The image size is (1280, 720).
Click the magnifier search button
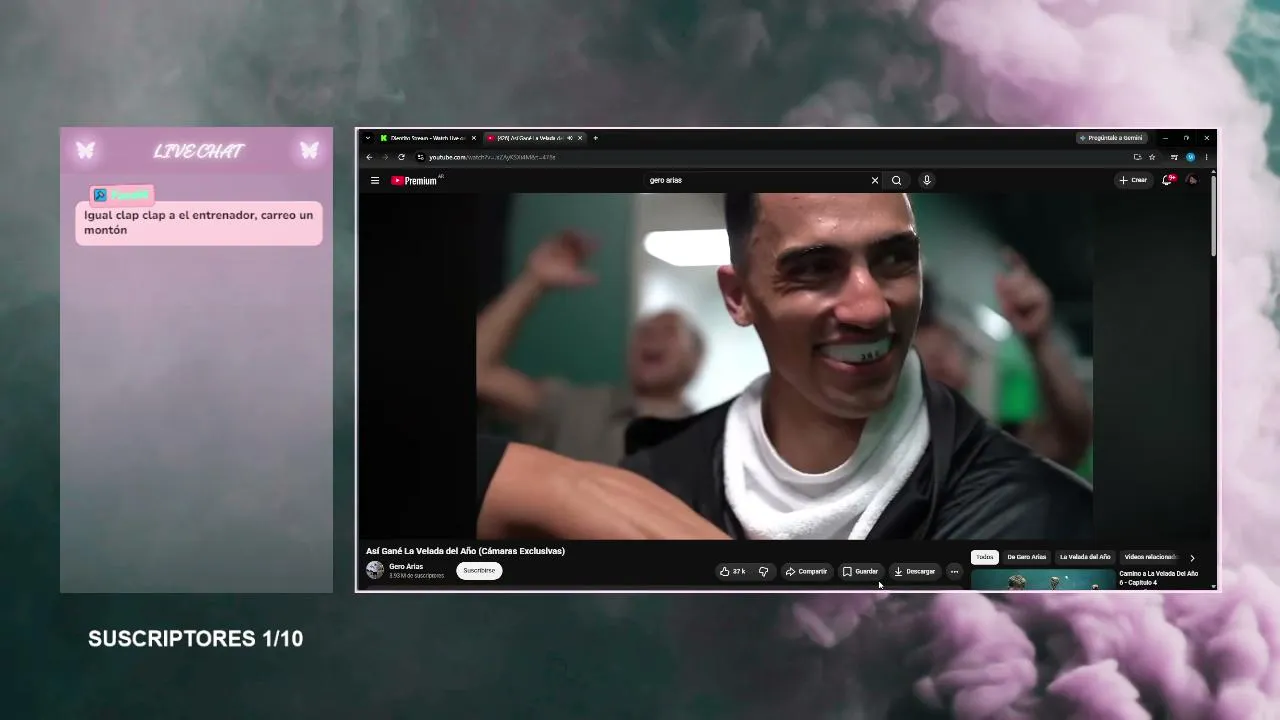coord(896,181)
